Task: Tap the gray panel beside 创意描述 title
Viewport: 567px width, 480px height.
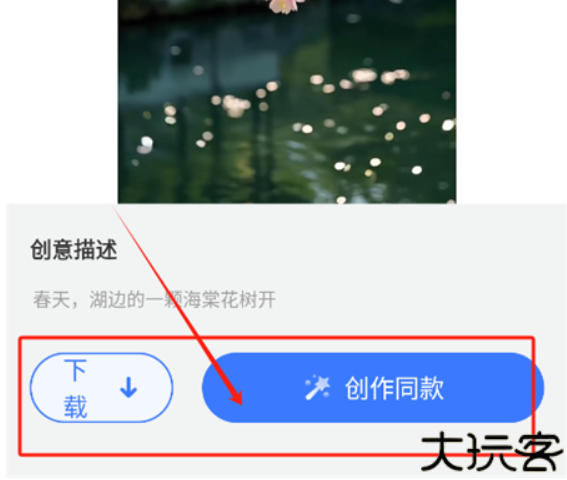Action: (x=325, y=250)
